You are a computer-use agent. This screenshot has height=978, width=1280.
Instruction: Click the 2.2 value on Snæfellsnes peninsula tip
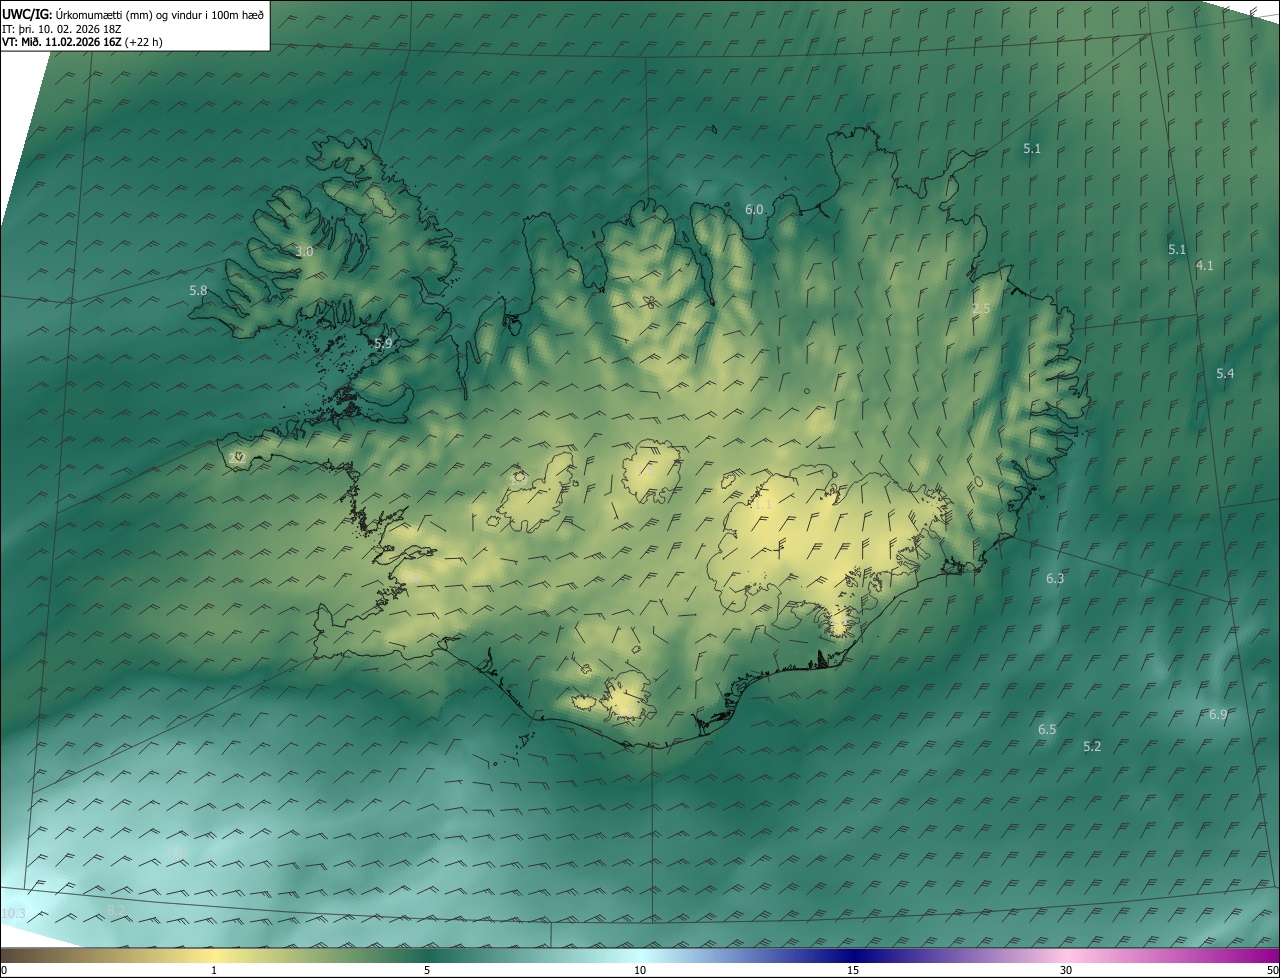238,457
